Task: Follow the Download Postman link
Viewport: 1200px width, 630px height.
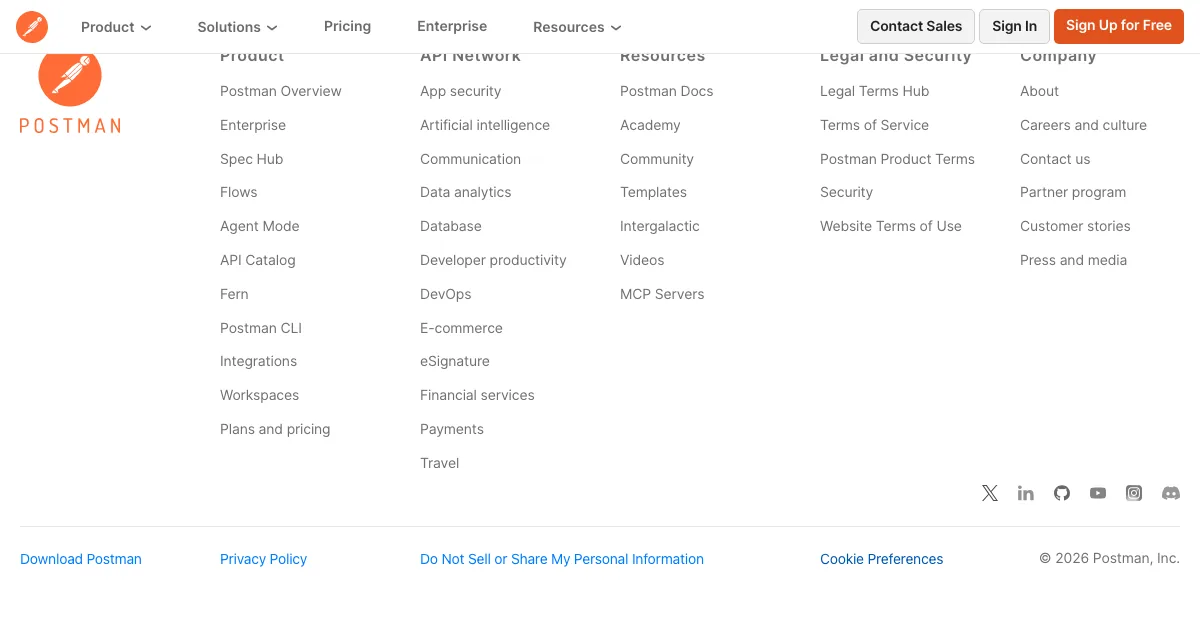Action: coord(81,559)
